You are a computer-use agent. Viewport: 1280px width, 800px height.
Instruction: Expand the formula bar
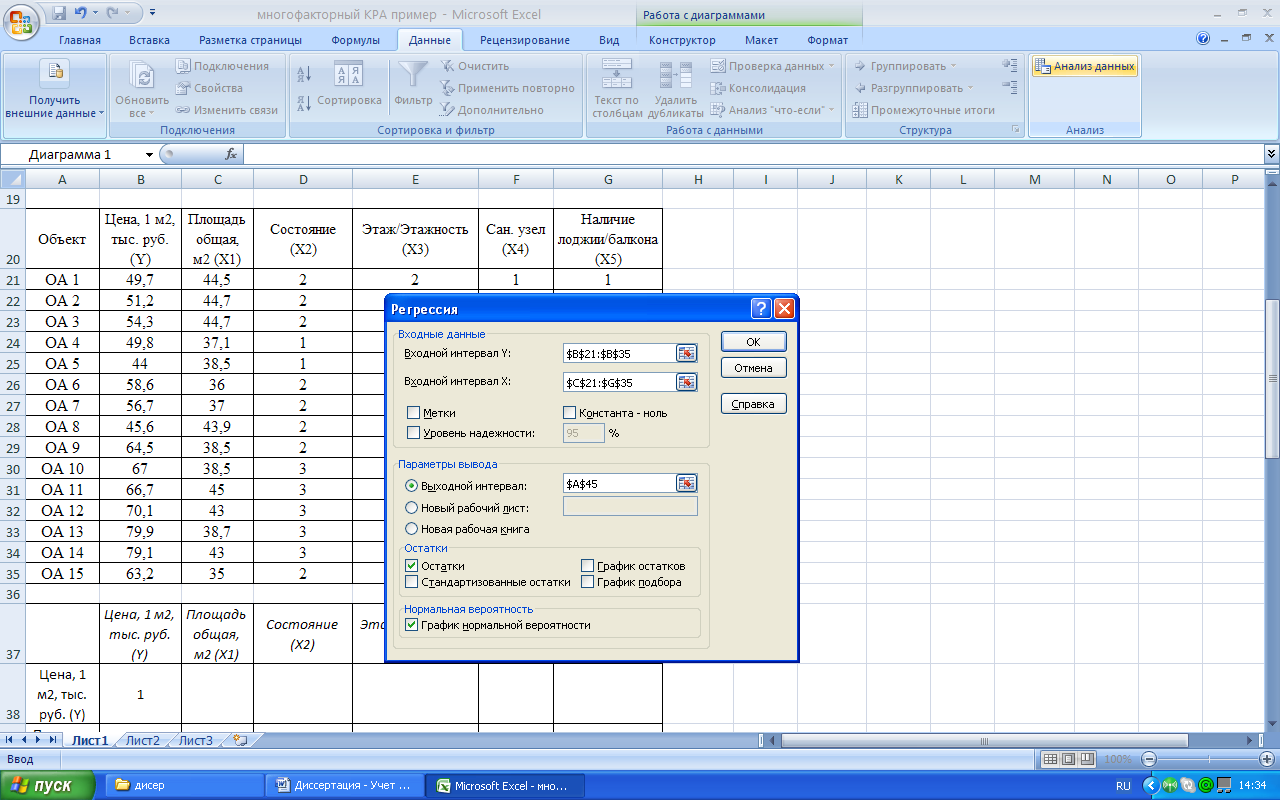pyautogui.click(x=1271, y=154)
